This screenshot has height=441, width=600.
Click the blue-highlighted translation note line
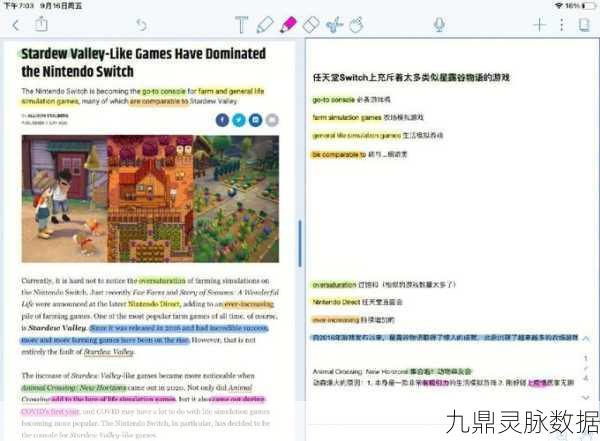[445, 338]
